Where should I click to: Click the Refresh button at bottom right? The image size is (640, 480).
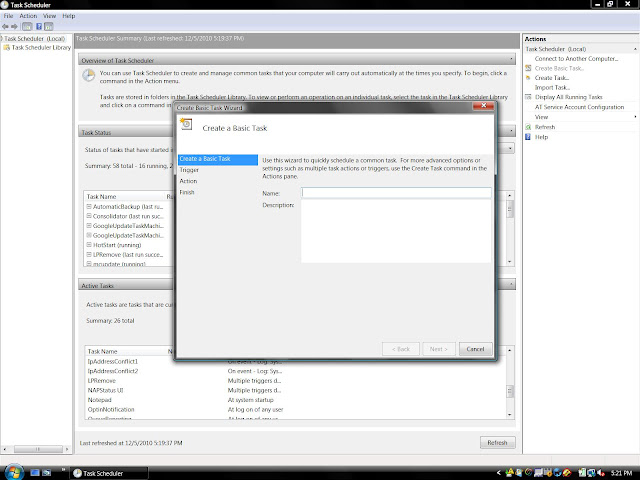point(498,442)
